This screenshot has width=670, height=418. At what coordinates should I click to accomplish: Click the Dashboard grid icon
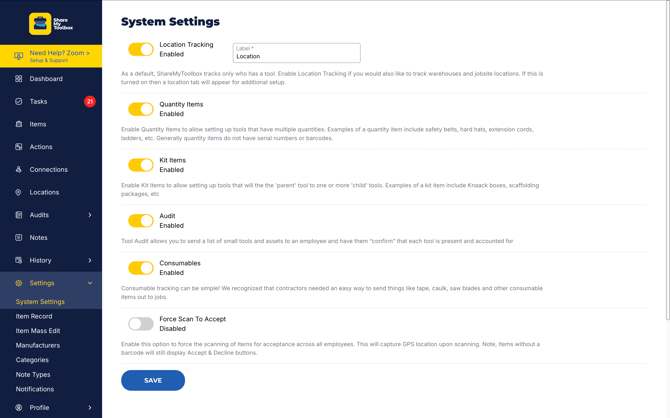(18, 79)
